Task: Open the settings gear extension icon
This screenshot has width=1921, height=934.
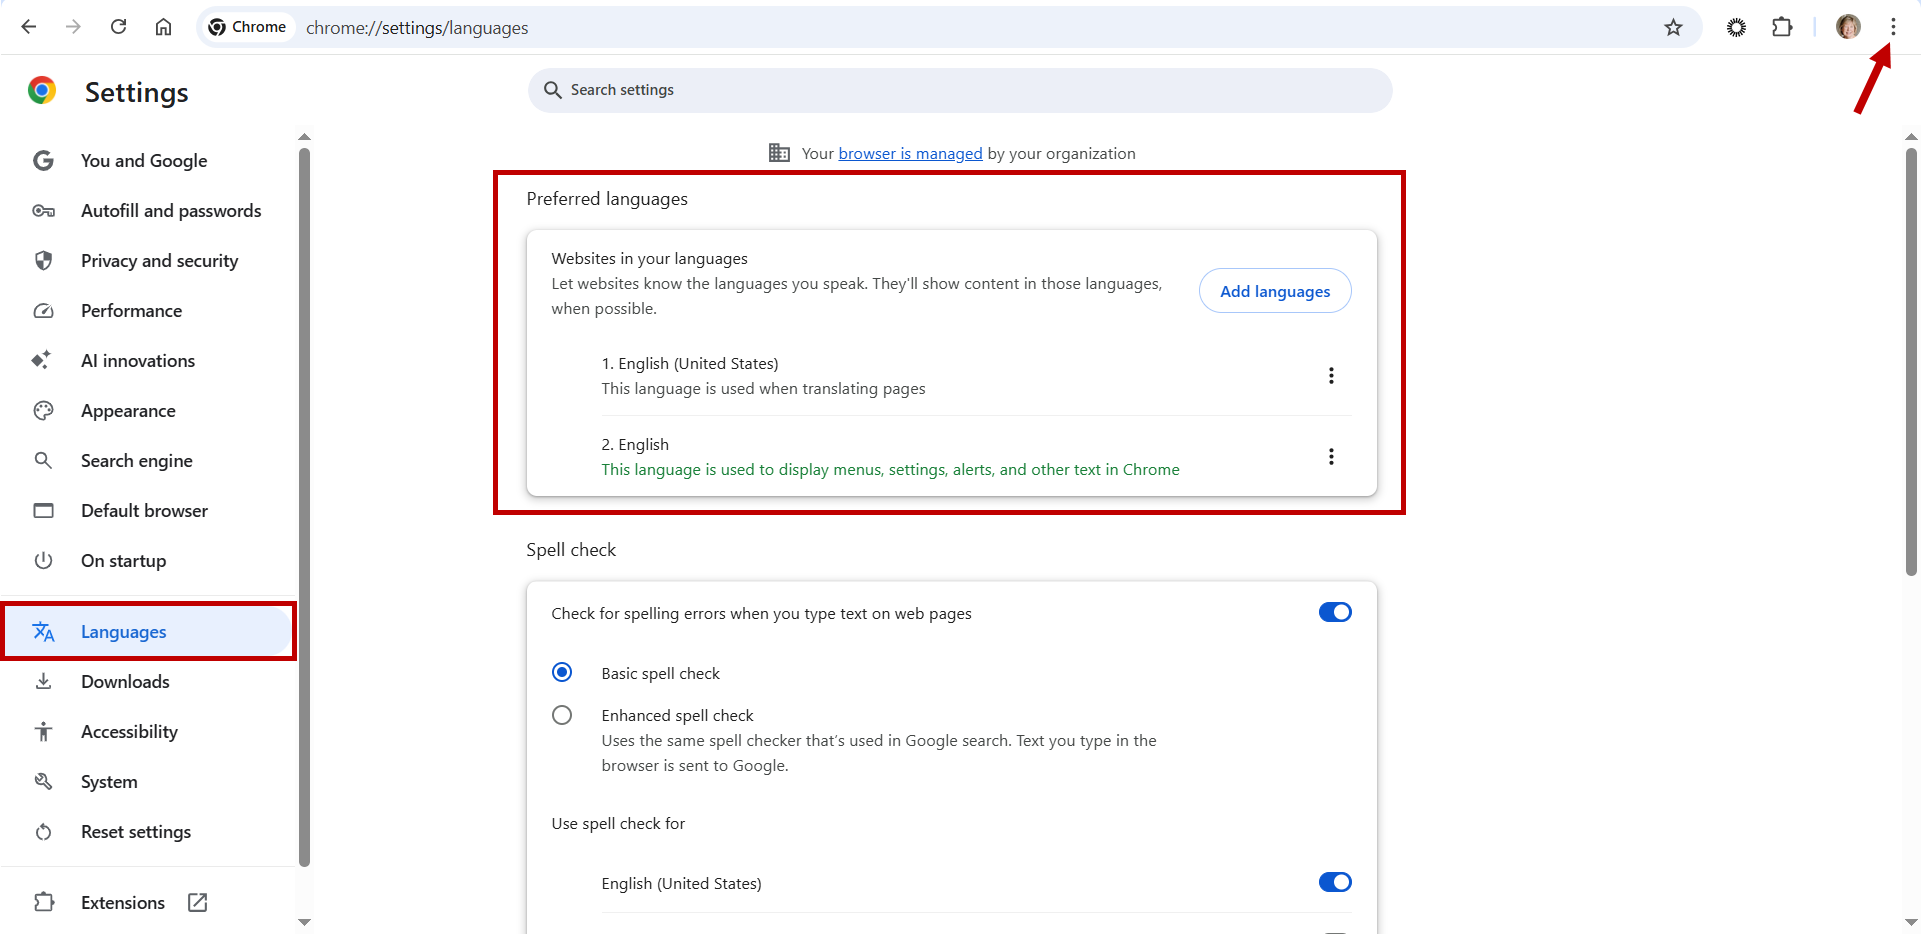Action: (x=1736, y=27)
